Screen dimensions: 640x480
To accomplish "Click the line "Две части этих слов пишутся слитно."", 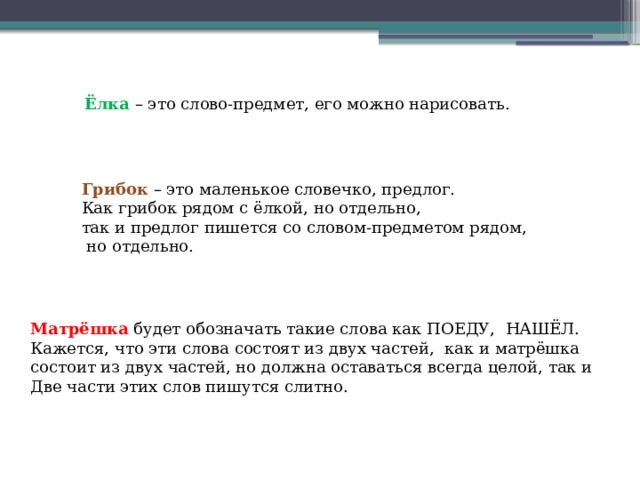I will pos(189,387).
